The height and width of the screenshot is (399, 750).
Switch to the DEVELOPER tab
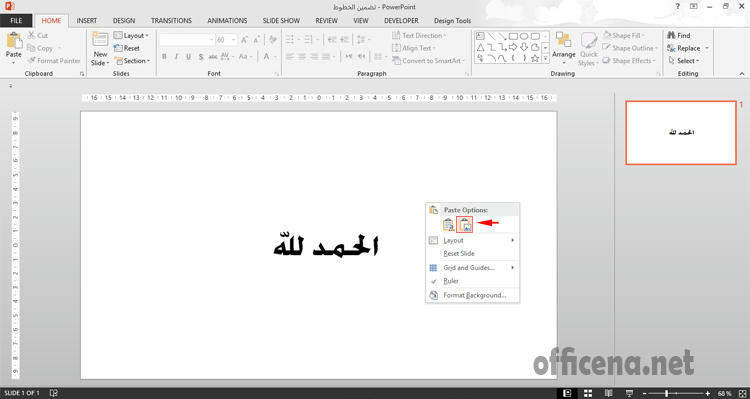[x=401, y=21]
